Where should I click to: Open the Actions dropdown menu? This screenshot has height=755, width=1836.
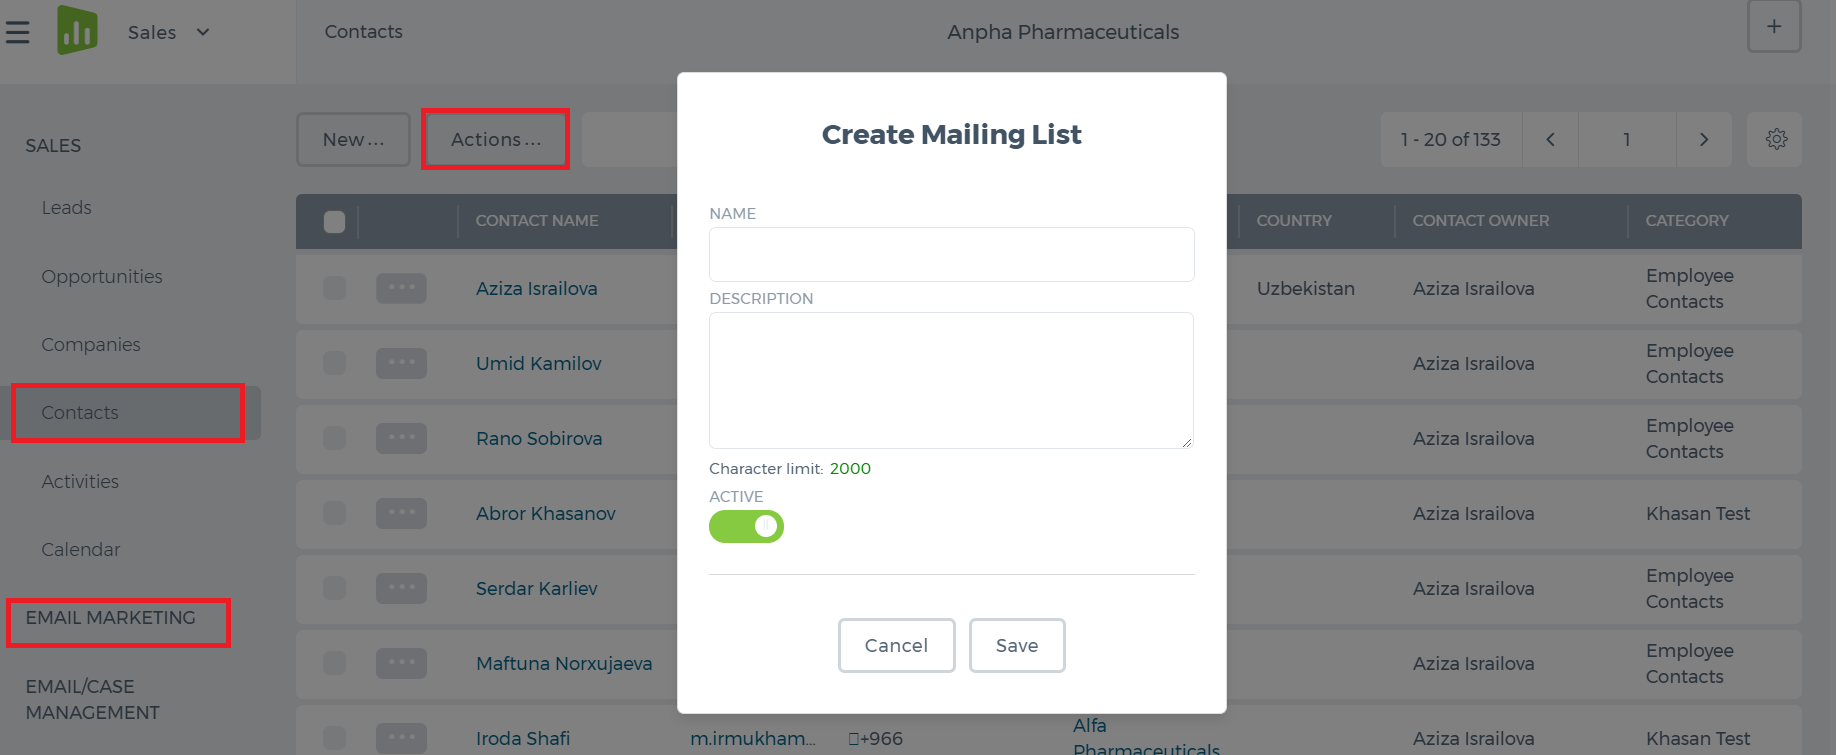coord(496,139)
